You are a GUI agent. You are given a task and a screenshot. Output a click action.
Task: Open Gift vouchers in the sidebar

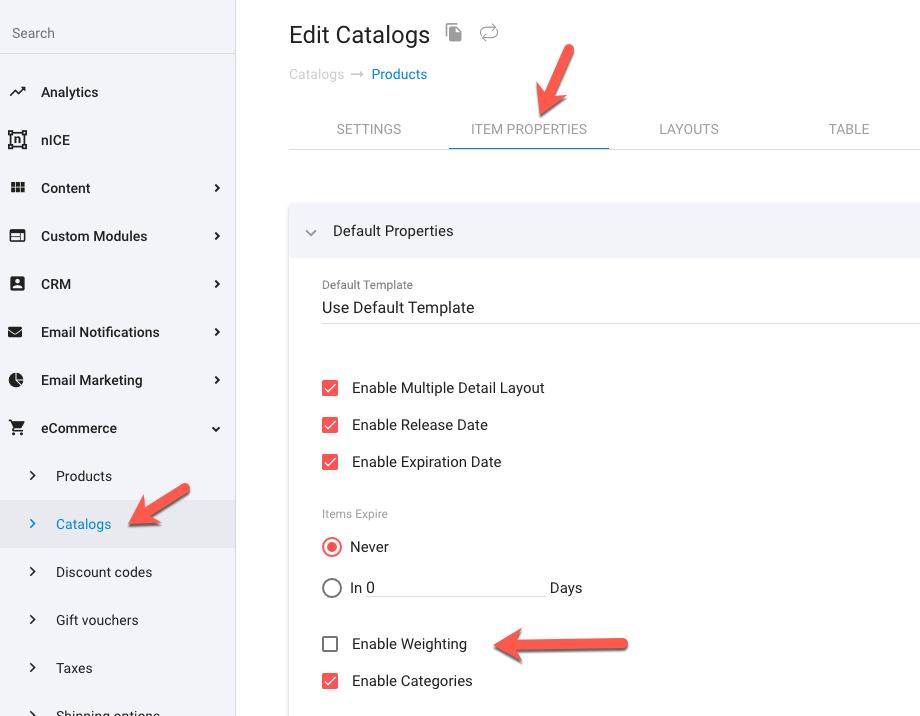coord(97,620)
